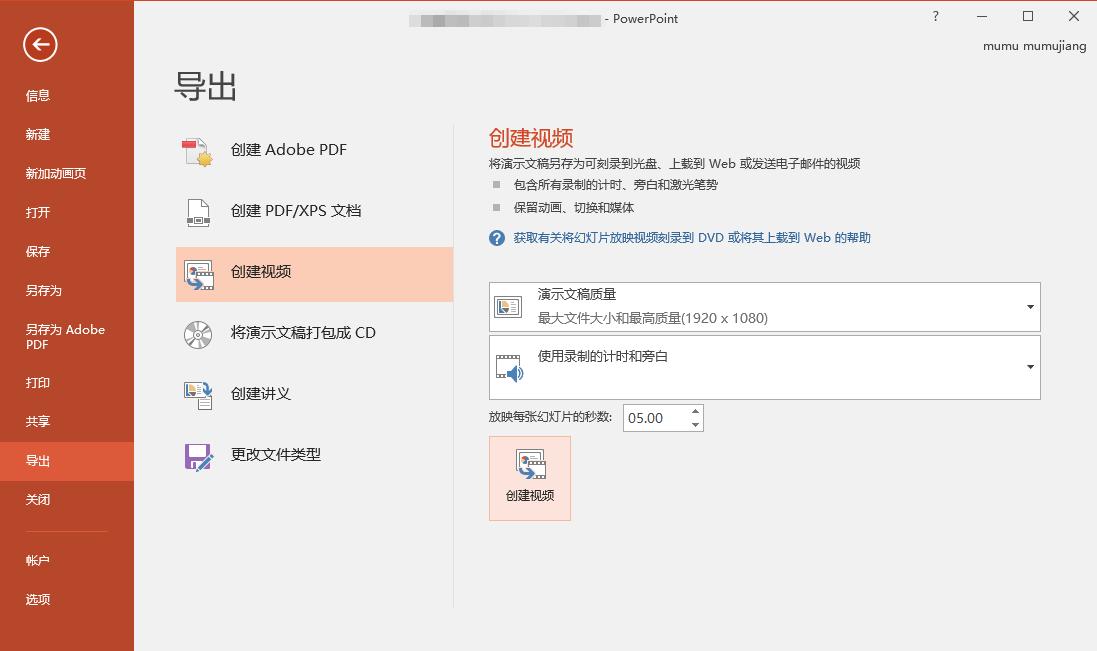Increase seconds per slide with the up stepper
The width and height of the screenshot is (1097, 651).
[695, 411]
